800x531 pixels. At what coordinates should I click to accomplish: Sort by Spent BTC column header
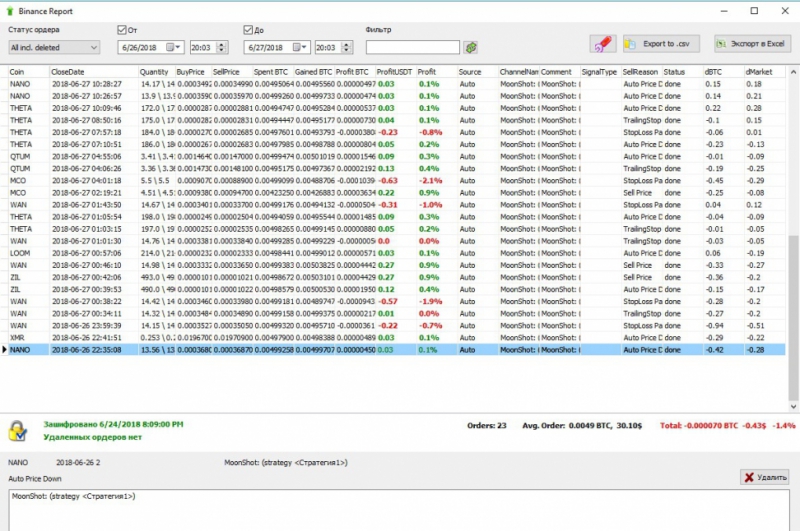(x=273, y=72)
